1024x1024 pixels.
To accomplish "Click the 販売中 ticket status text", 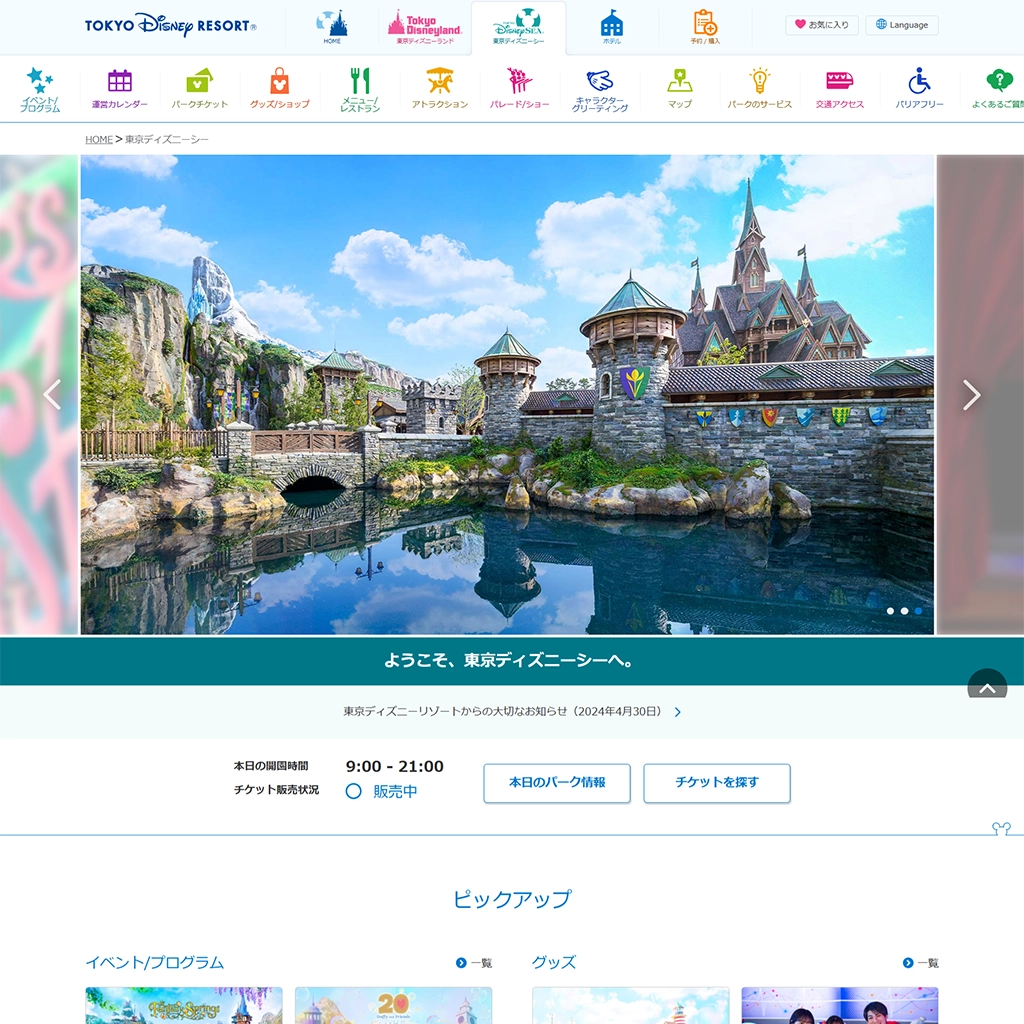I will tap(395, 792).
